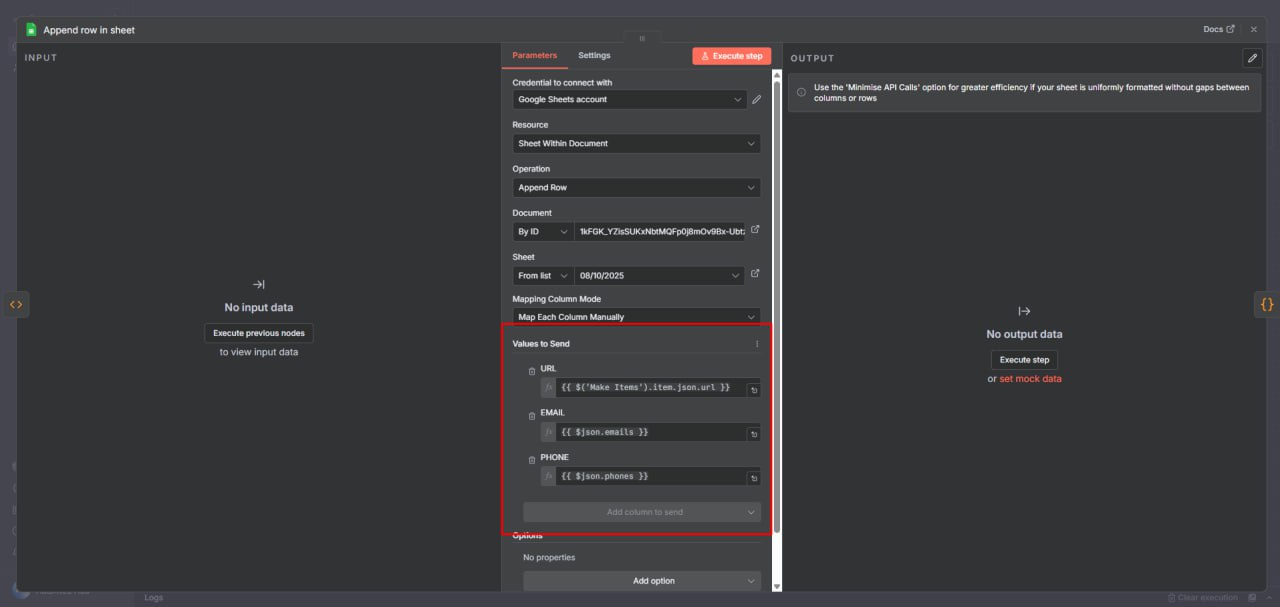Image resolution: width=1280 pixels, height=607 pixels.
Task: Click the Execute step button
Action: tap(732, 55)
